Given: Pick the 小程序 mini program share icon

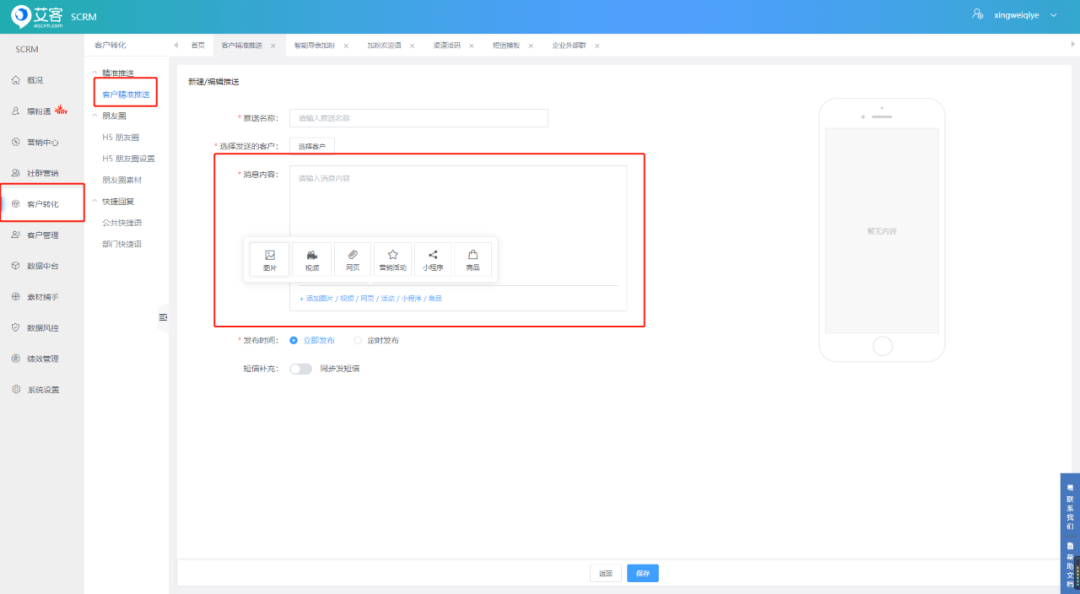Looking at the screenshot, I should click(433, 259).
